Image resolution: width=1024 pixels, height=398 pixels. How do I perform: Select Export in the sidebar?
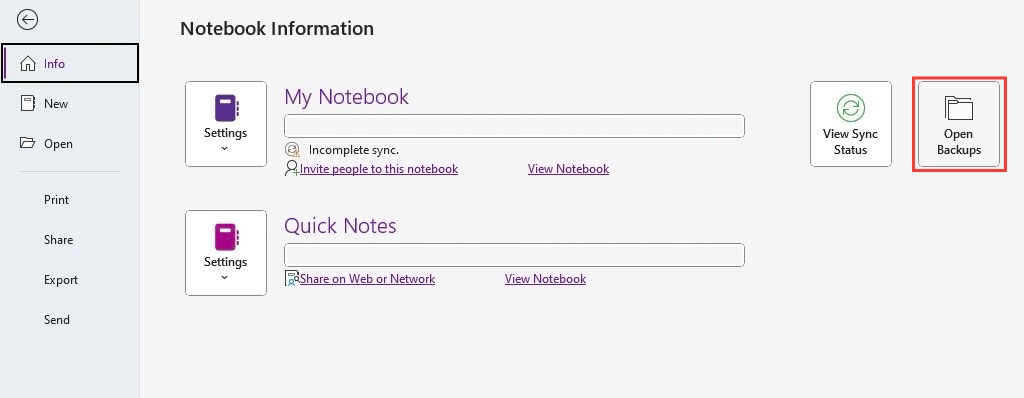point(61,280)
